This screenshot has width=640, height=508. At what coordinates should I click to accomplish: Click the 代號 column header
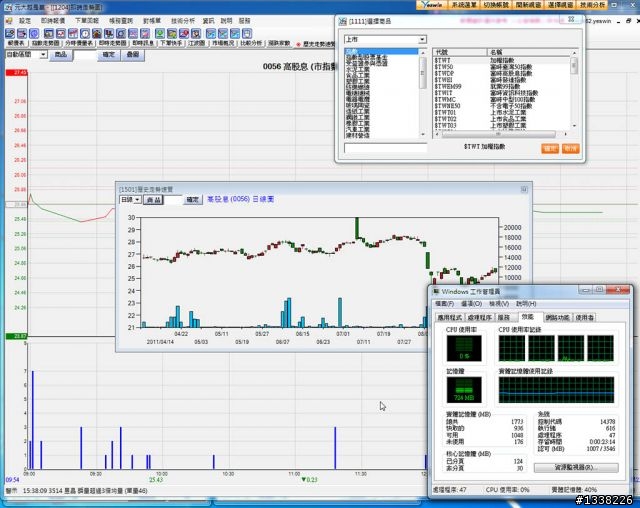(460, 52)
